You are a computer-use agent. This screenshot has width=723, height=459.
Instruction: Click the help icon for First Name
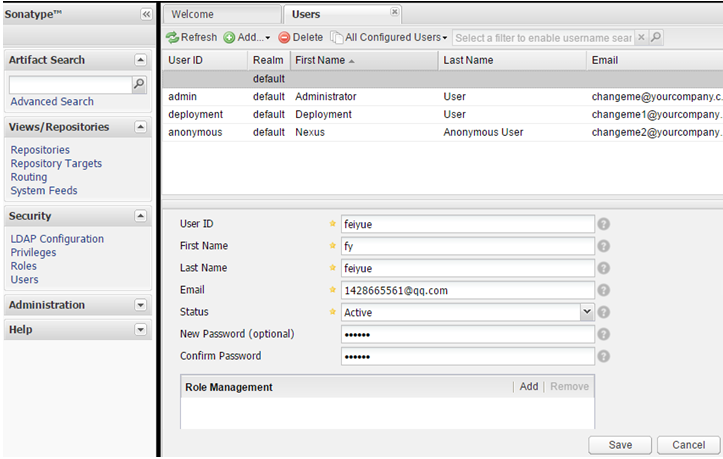[604, 246]
